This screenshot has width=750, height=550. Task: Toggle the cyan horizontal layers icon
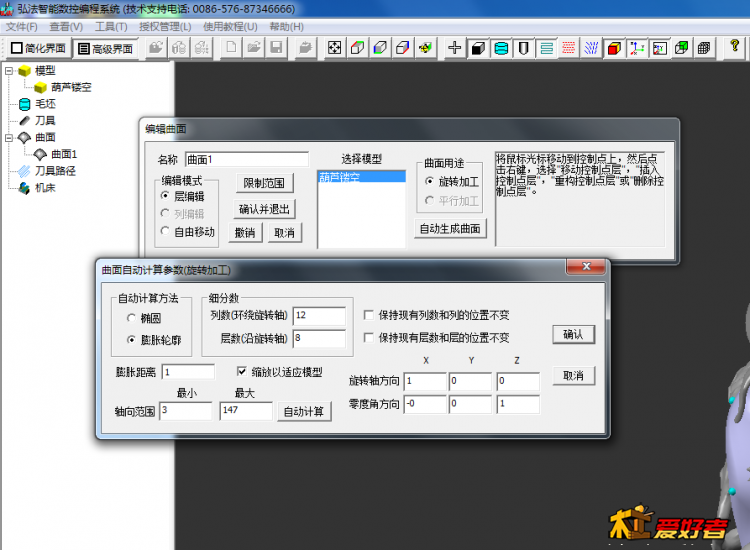tap(546, 48)
